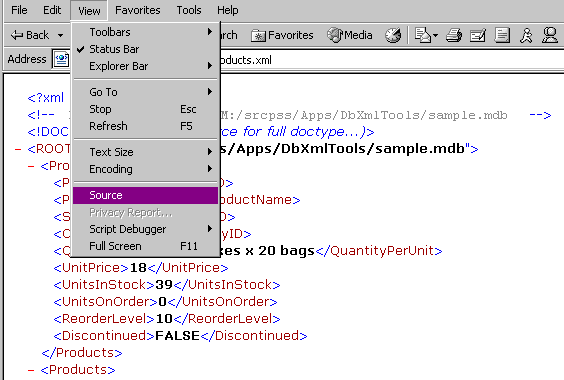Click the UnitsOnOrder value 0
564x380 pixels.
(163, 302)
